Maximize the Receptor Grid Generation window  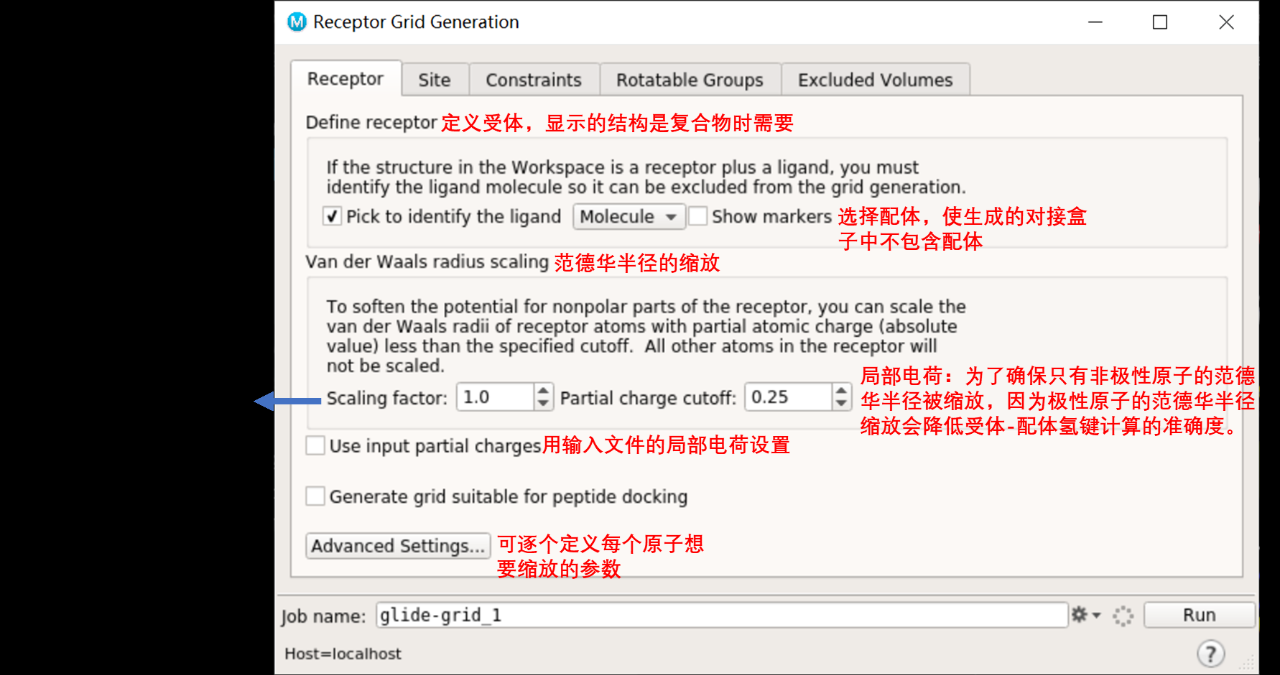(1160, 22)
